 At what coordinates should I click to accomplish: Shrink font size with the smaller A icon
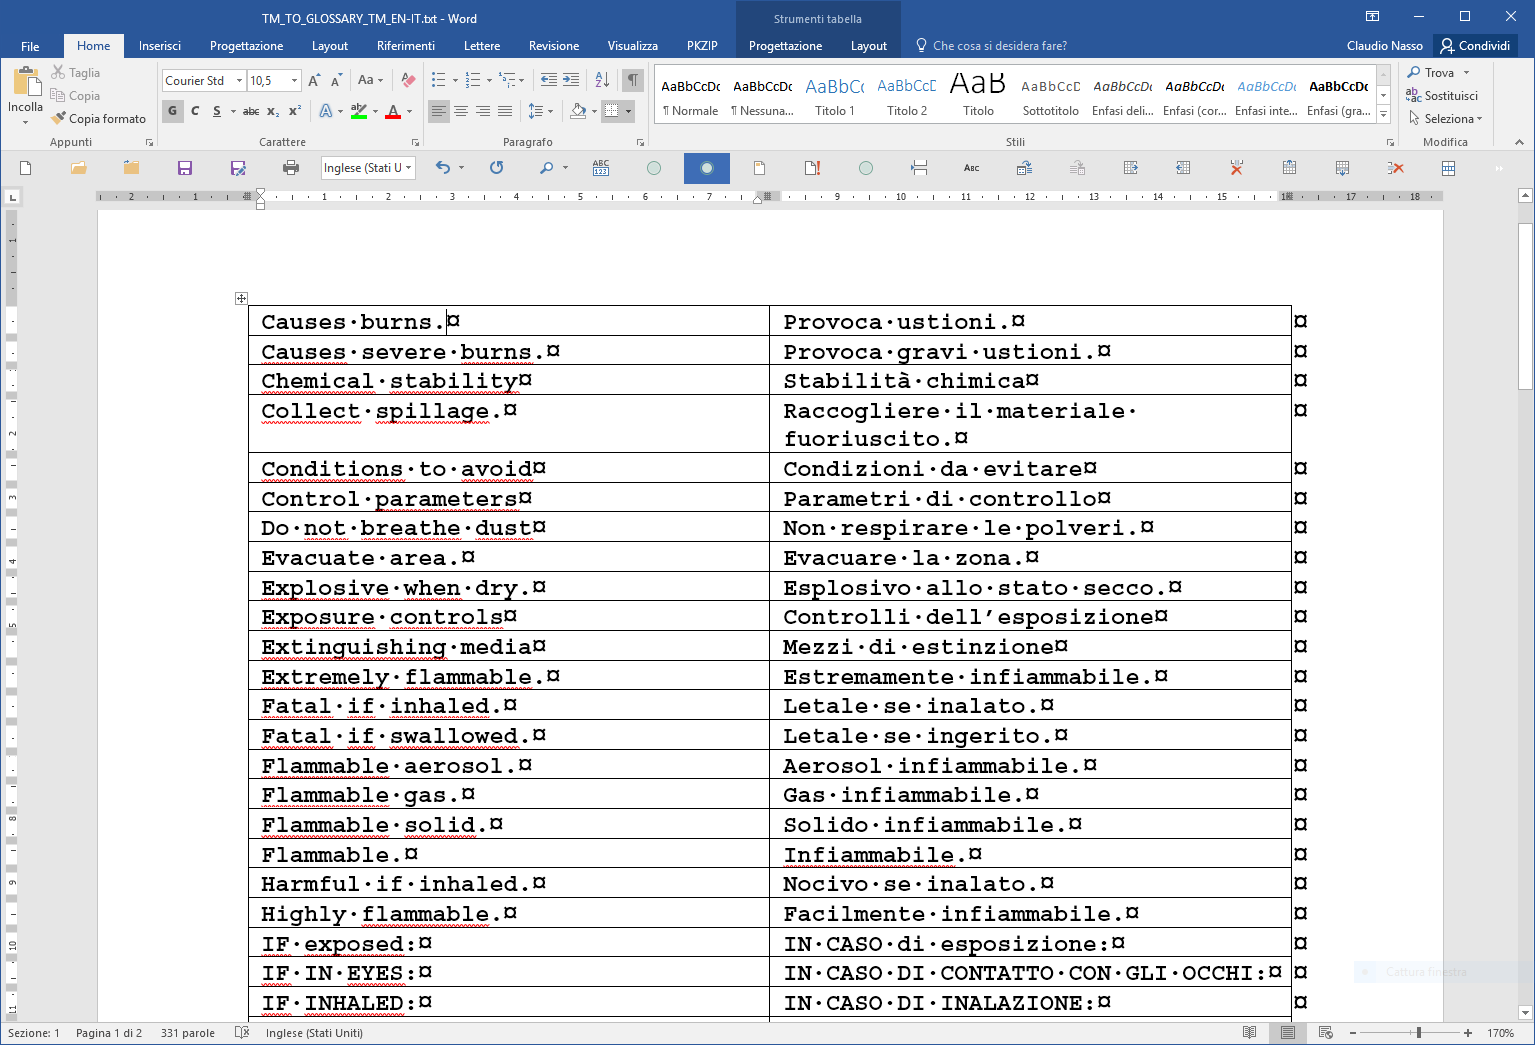pyautogui.click(x=336, y=81)
